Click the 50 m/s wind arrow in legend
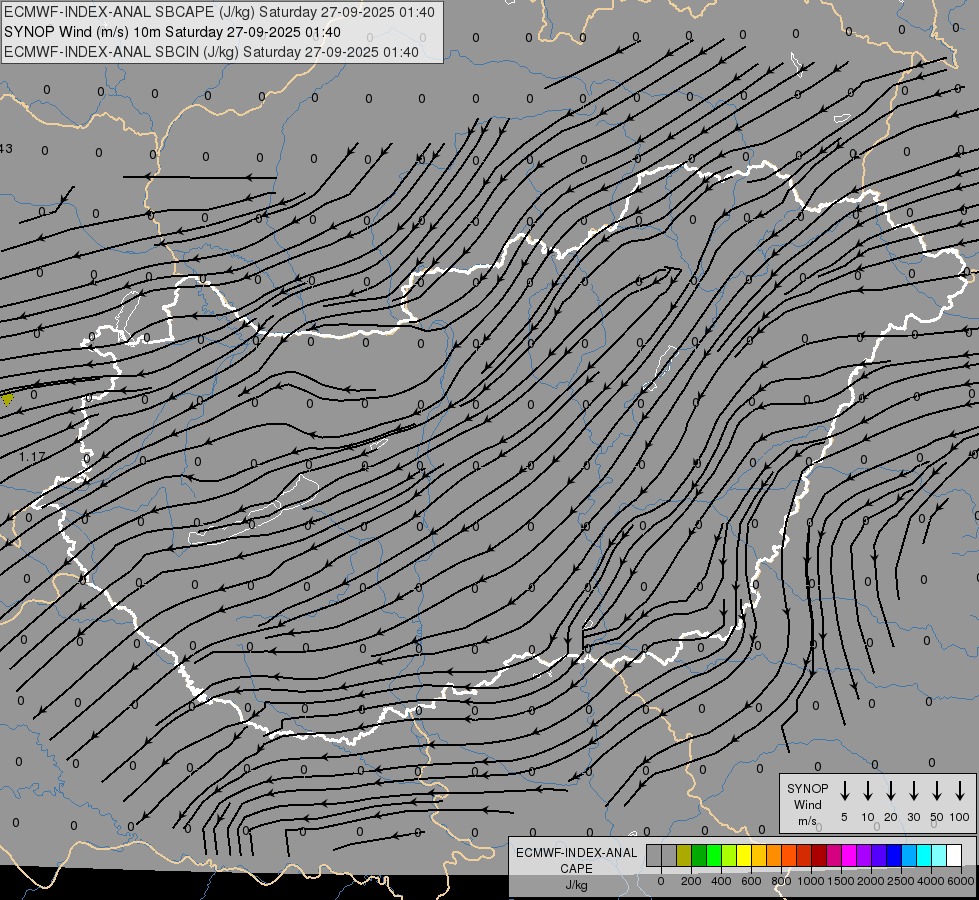 [937, 791]
